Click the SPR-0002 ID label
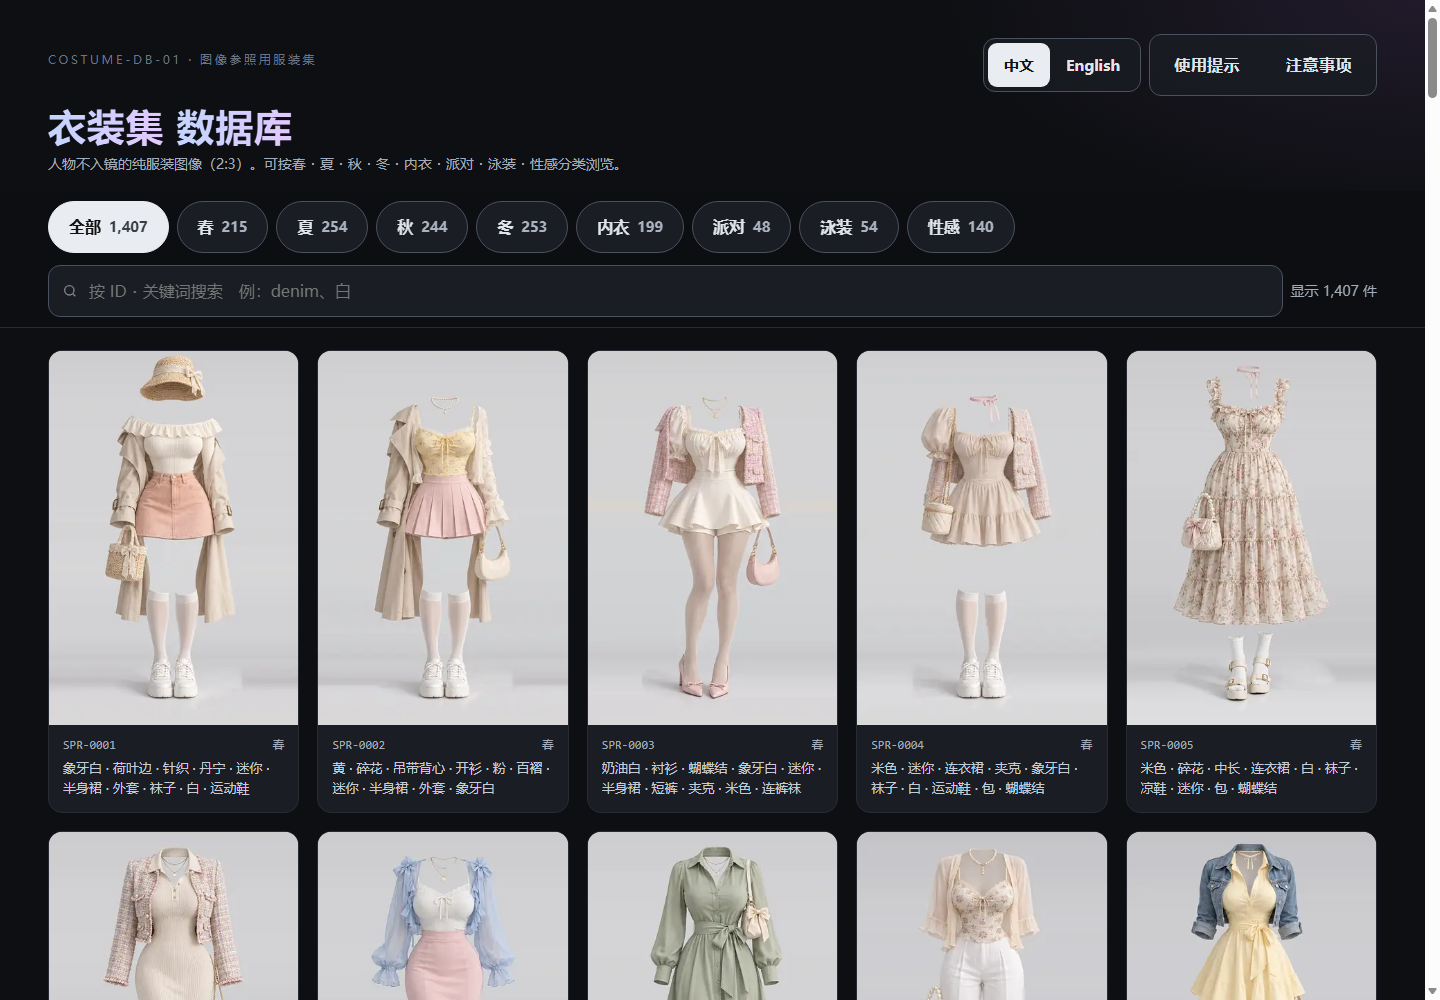This screenshot has height=1000, width=1440. [358, 745]
